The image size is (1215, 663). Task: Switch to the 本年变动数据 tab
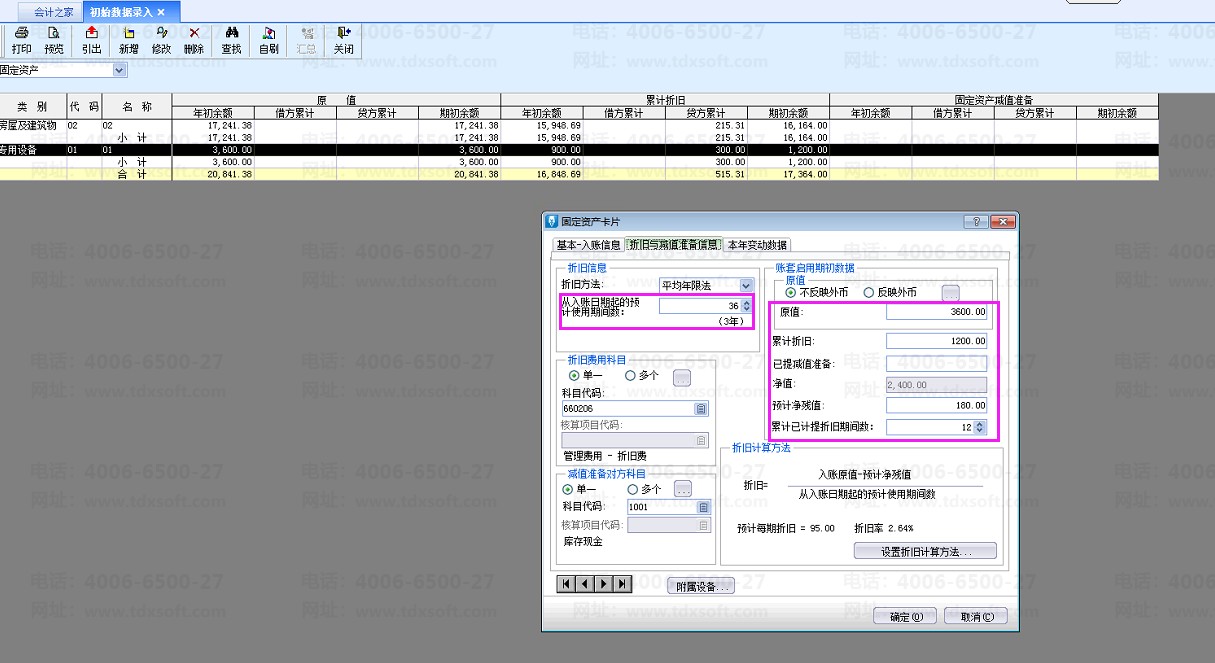pyautogui.click(x=757, y=245)
